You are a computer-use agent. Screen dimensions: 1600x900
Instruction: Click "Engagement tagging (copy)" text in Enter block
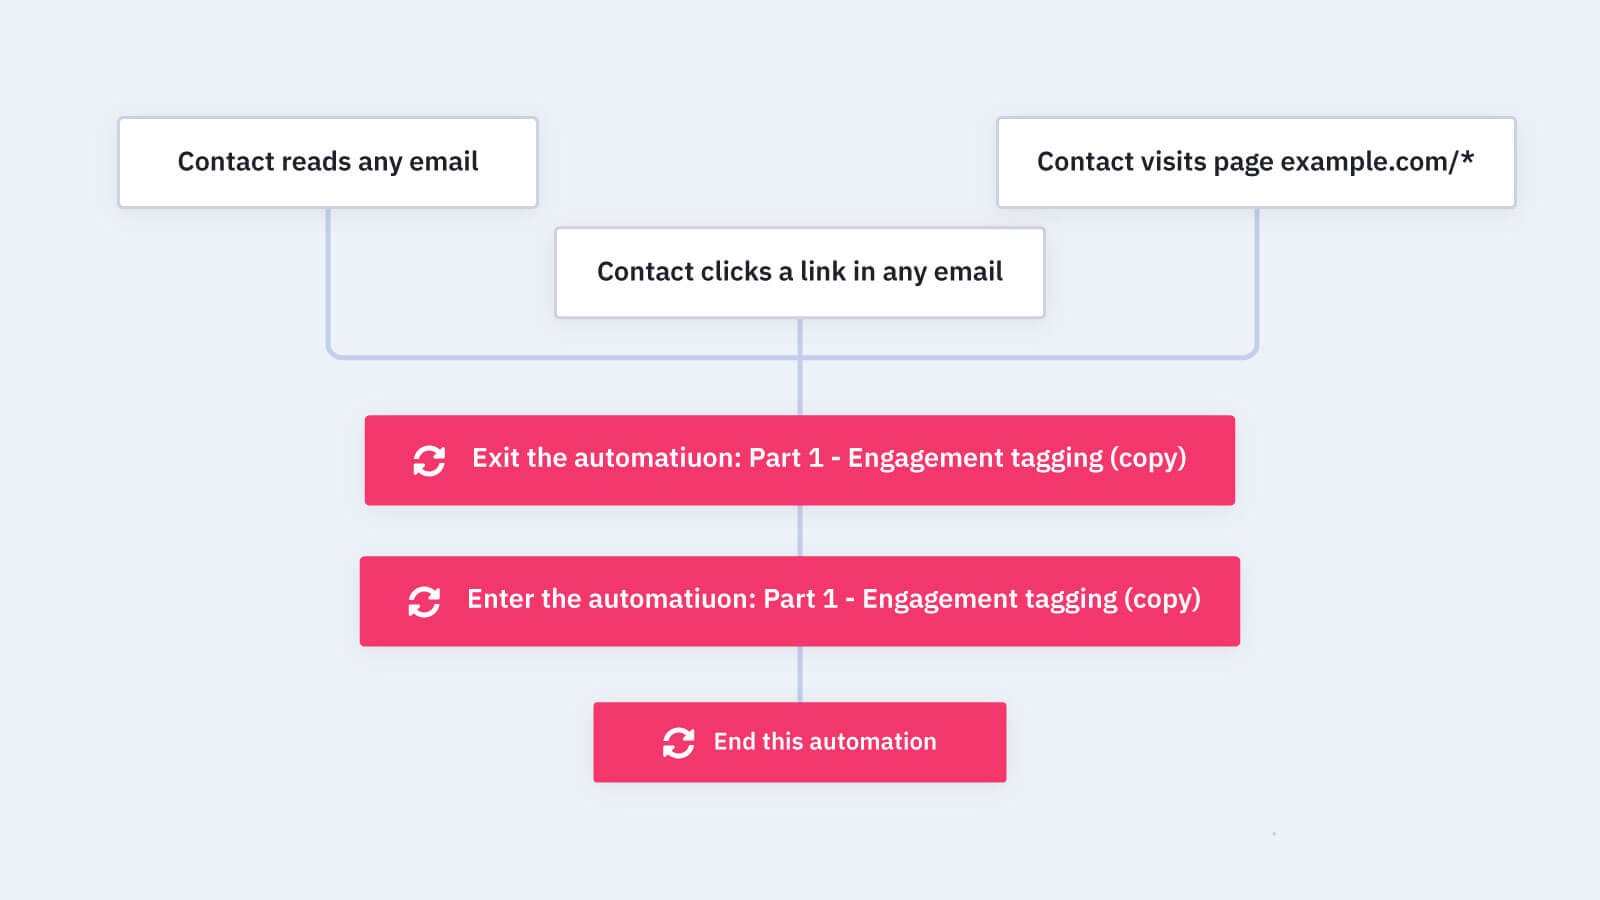(x=1030, y=599)
